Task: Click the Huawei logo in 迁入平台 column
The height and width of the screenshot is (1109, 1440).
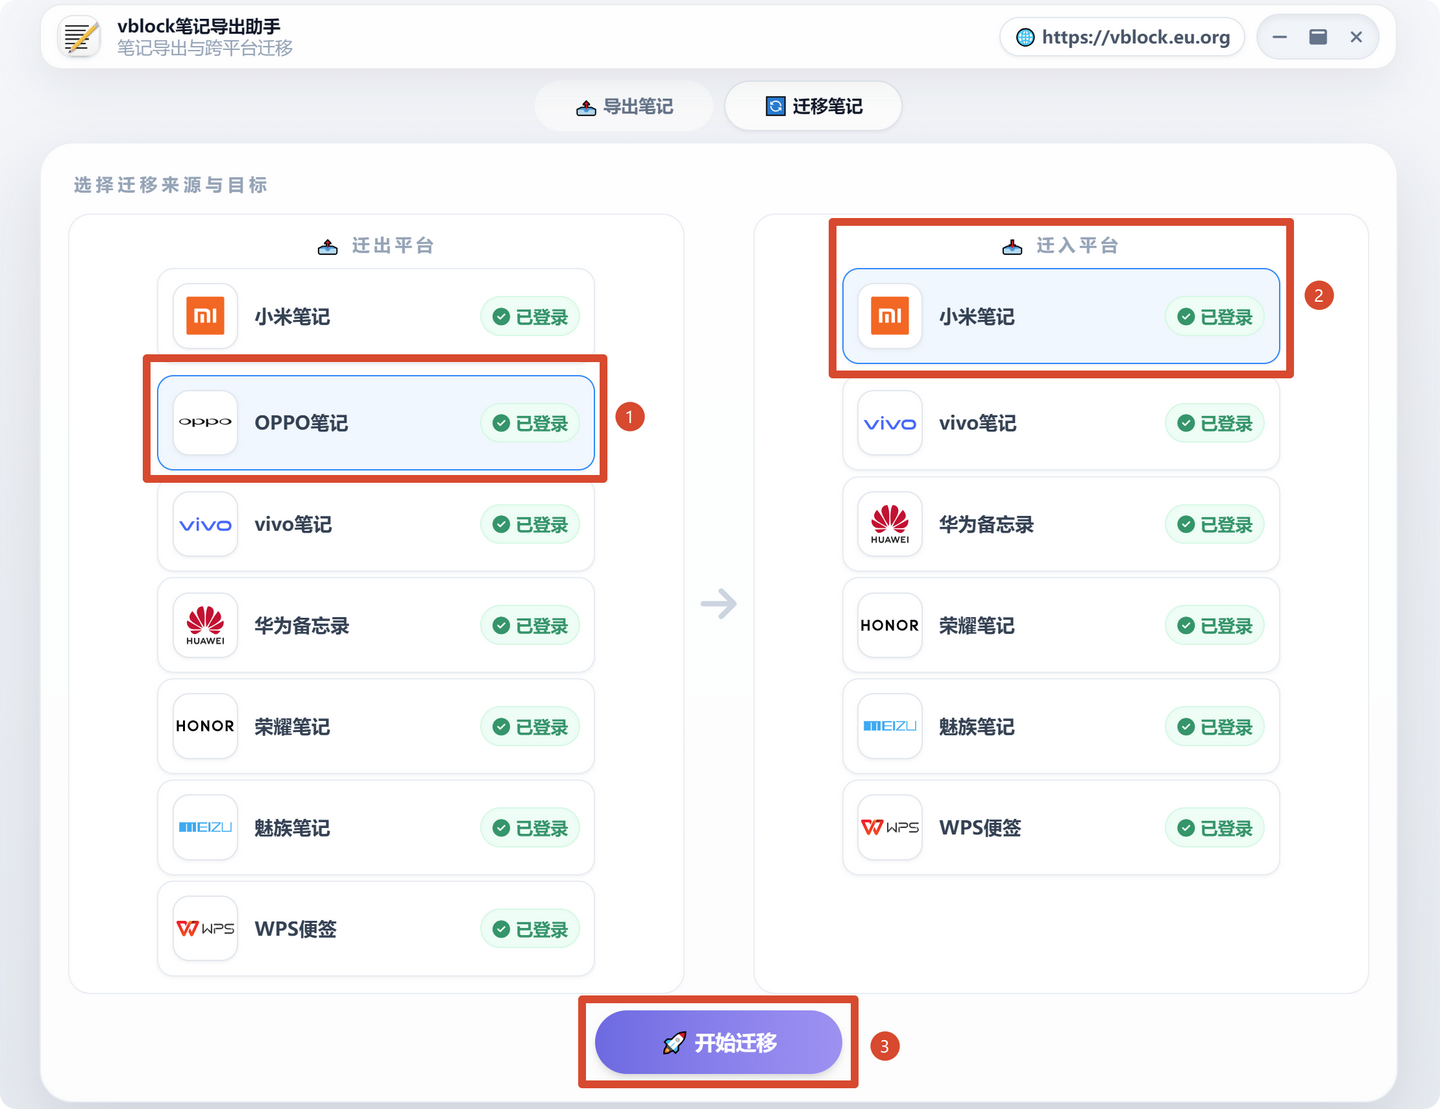Action: pos(890,524)
